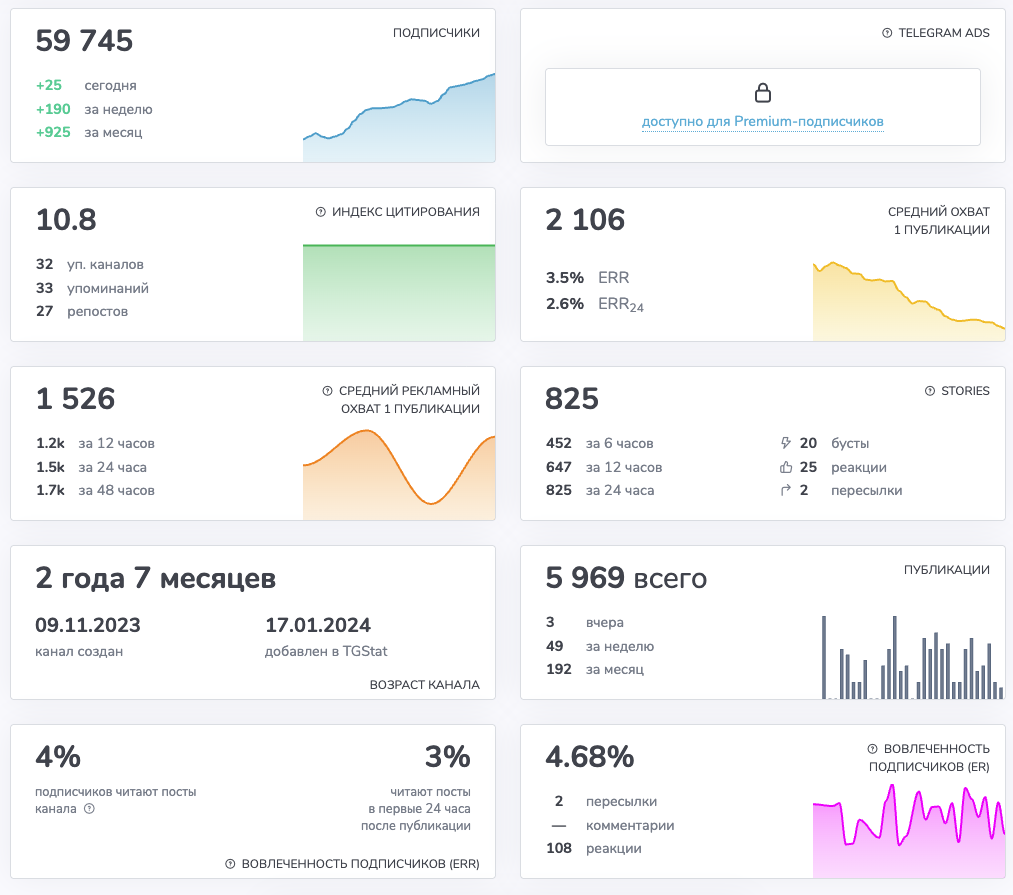Click the forward arrow пересылки icon

786,490
